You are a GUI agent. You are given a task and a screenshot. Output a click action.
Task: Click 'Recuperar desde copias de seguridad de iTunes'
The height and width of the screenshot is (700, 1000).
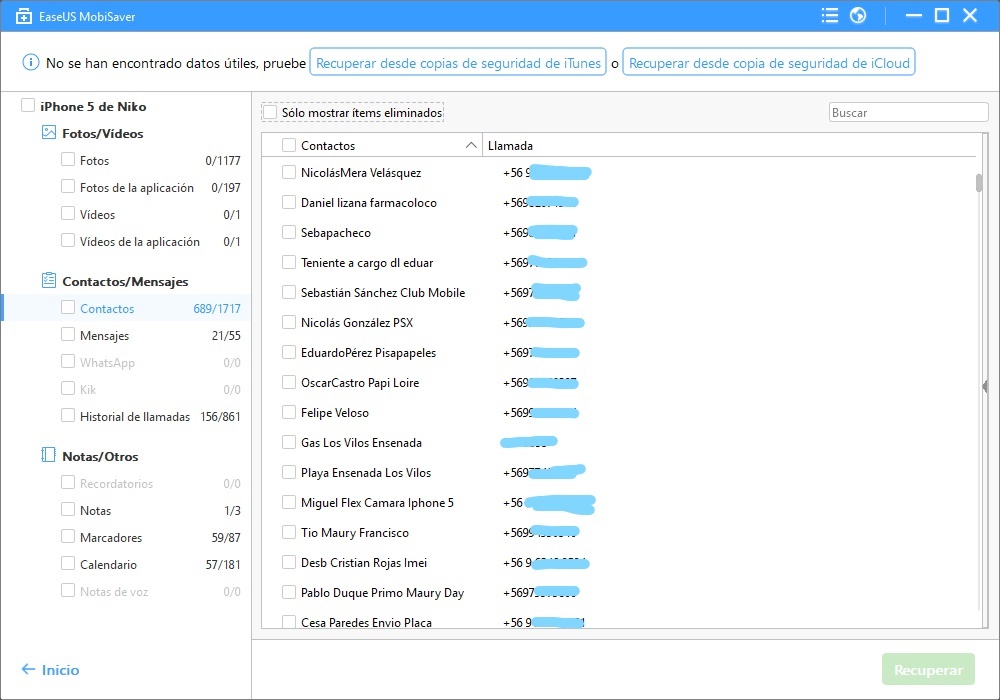(x=458, y=63)
